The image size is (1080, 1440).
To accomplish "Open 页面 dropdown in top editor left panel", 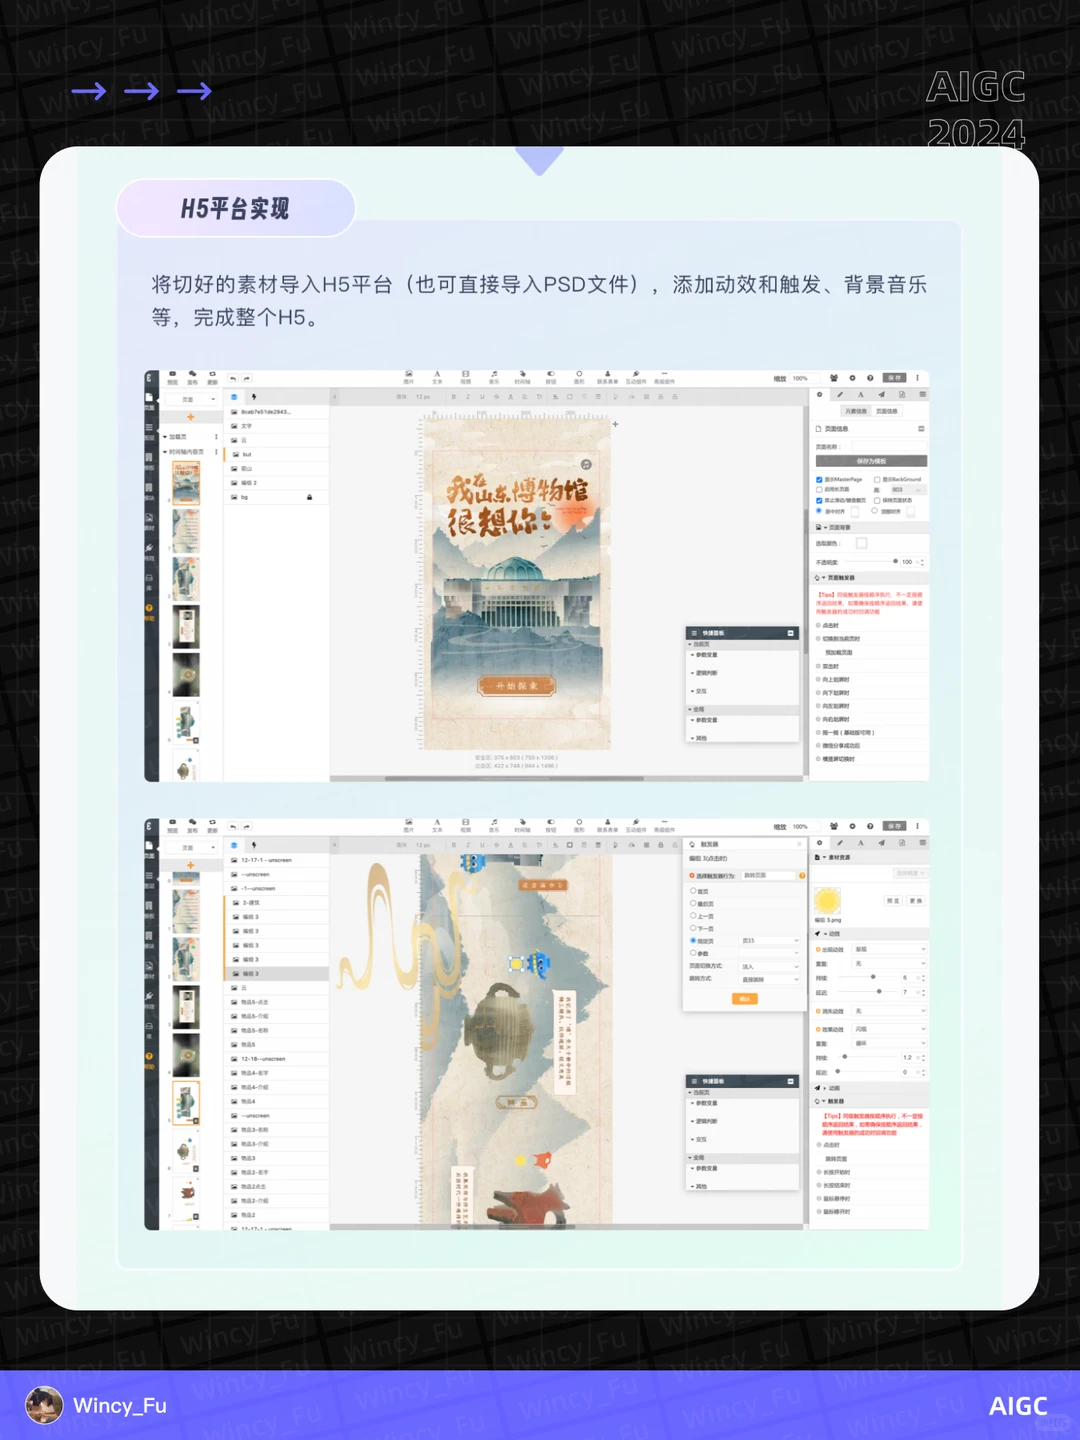I will tap(189, 400).
